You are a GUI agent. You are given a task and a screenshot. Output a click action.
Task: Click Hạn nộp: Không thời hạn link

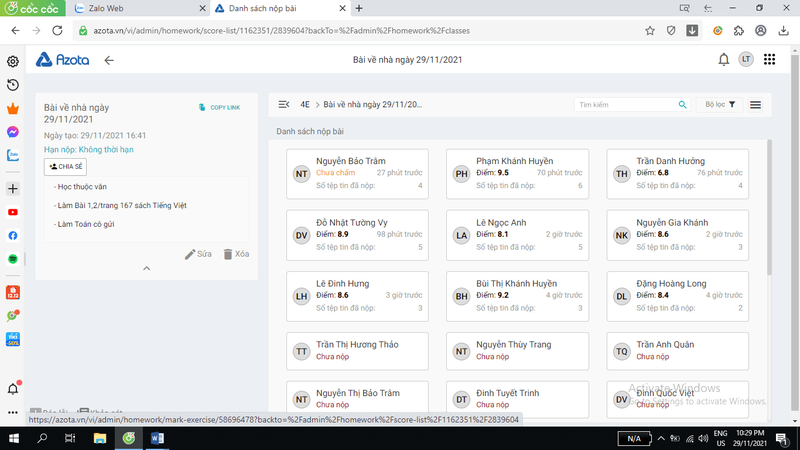89,149
